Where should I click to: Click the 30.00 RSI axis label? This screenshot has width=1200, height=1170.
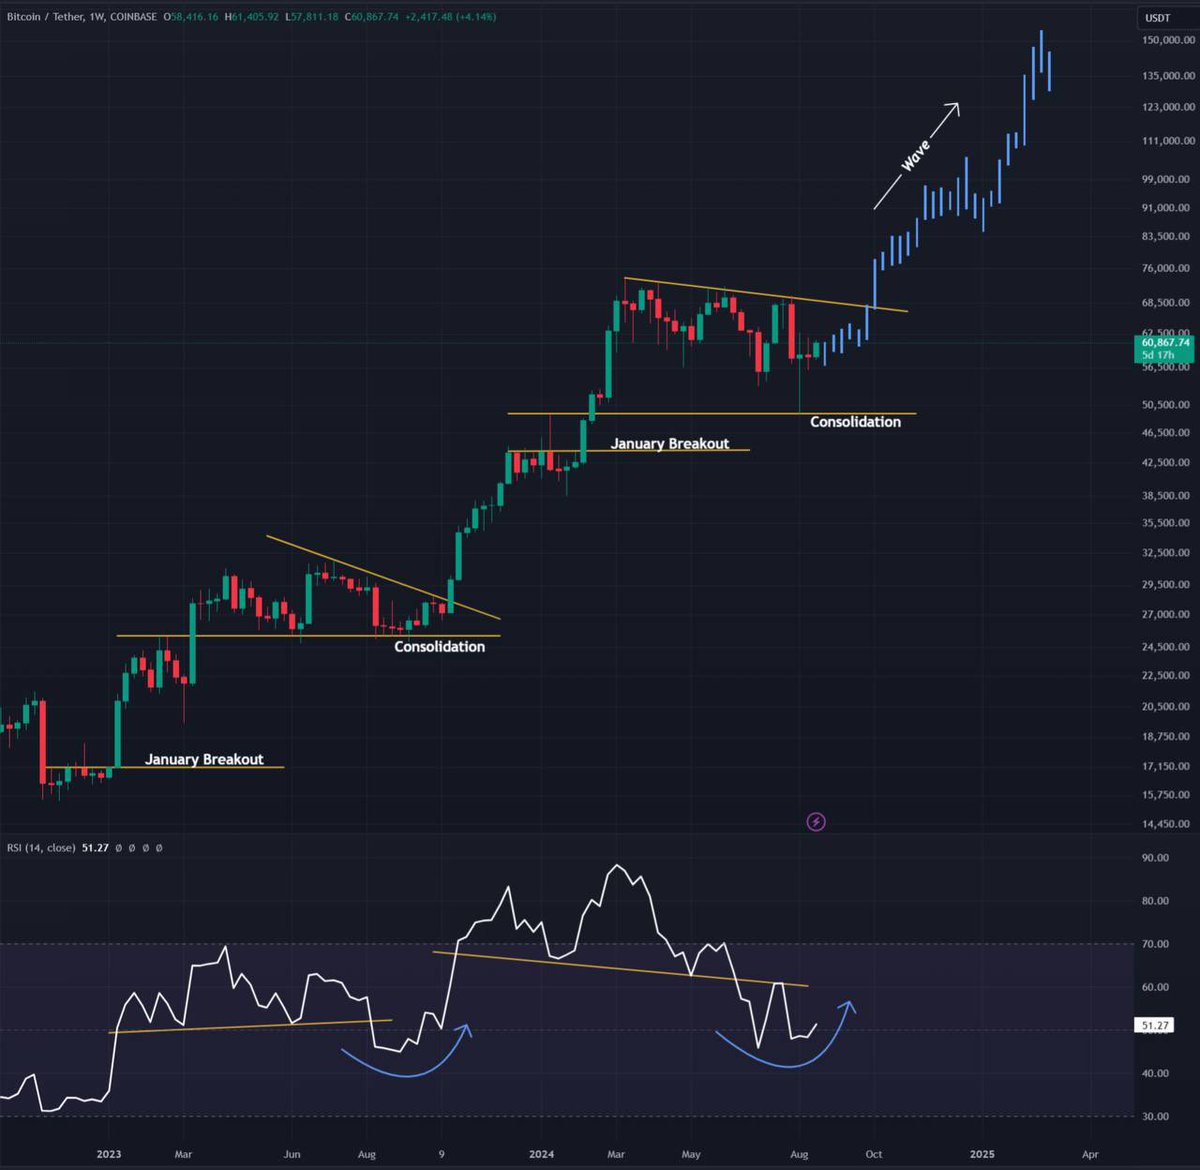tap(1155, 1116)
